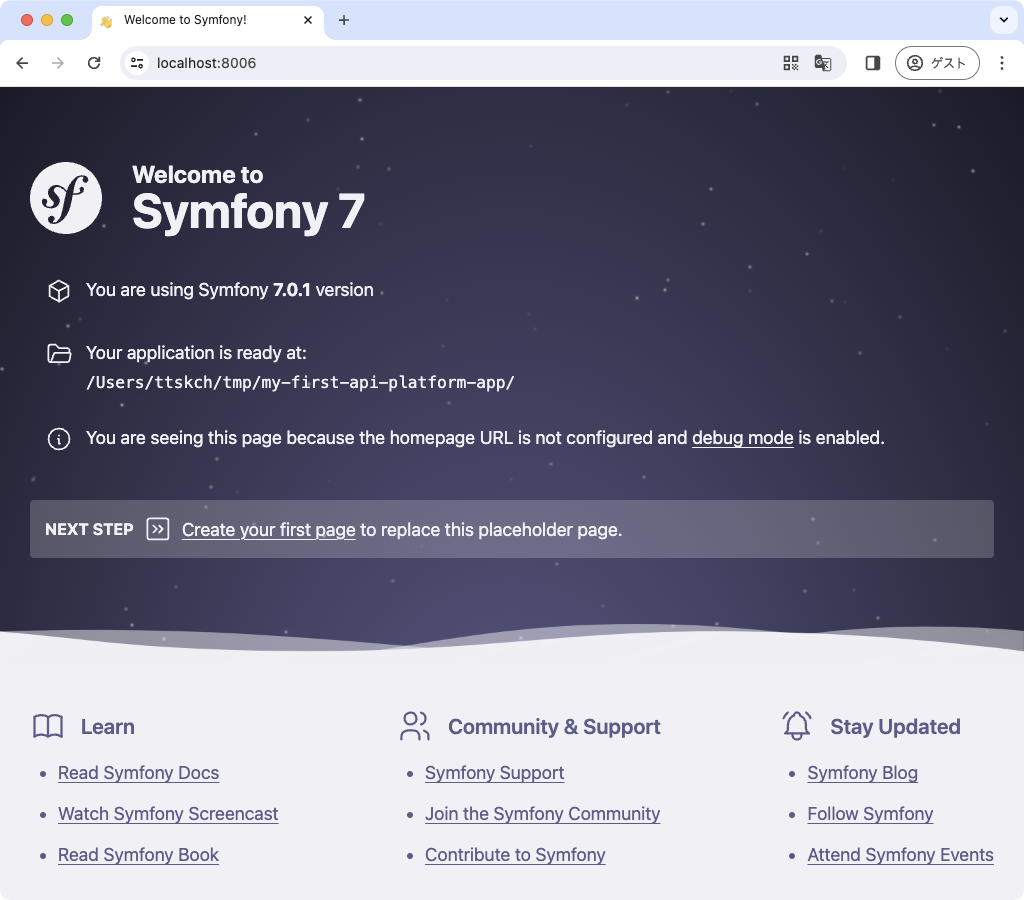Click the localhost:8006 address bar
Viewport: 1024px width, 900px height.
[450, 63]
